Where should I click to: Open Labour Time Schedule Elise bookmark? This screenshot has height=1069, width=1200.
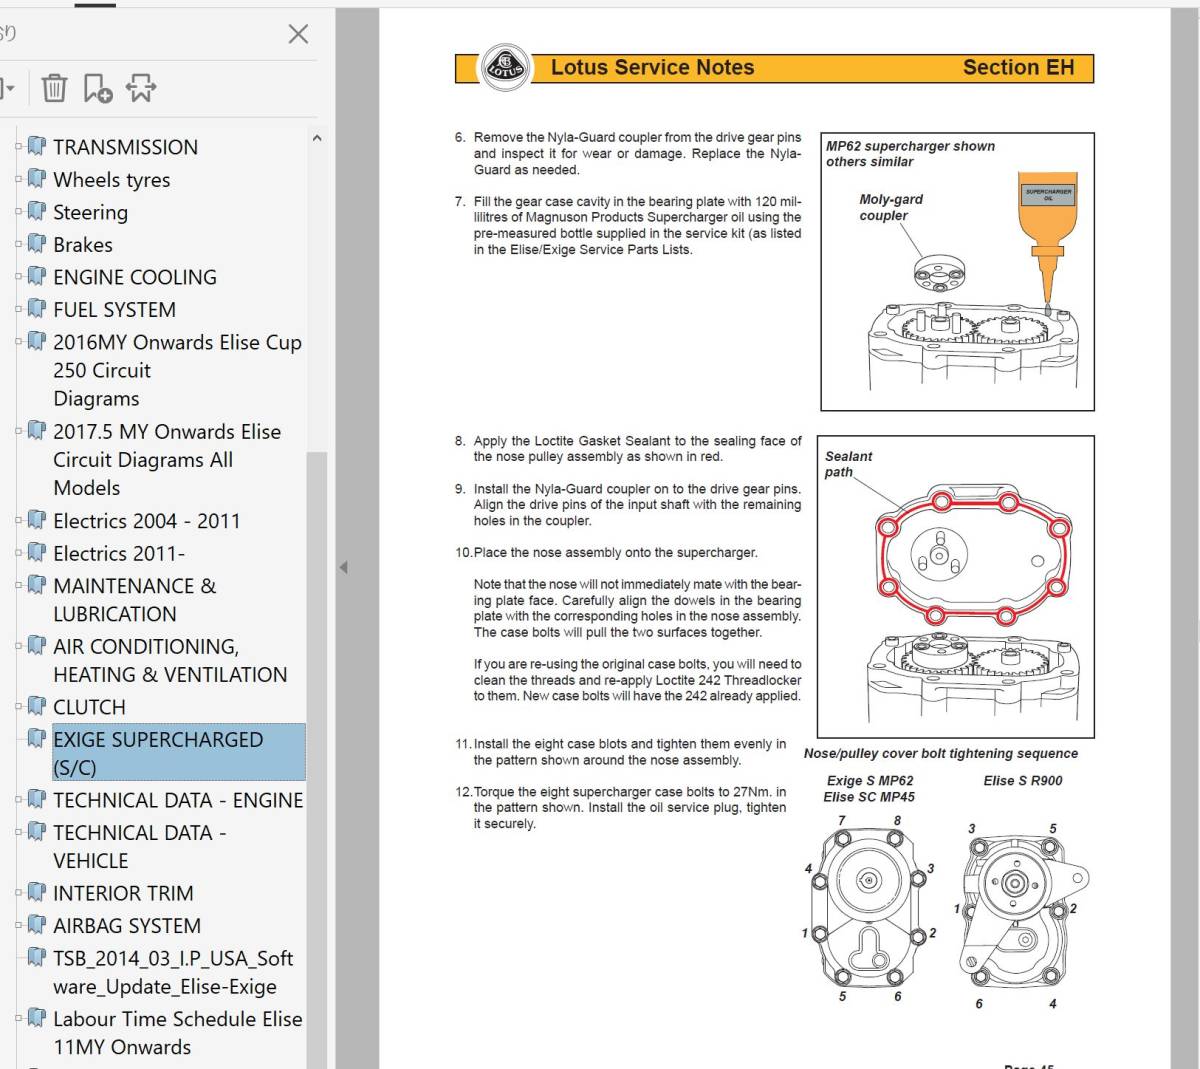177,1033
